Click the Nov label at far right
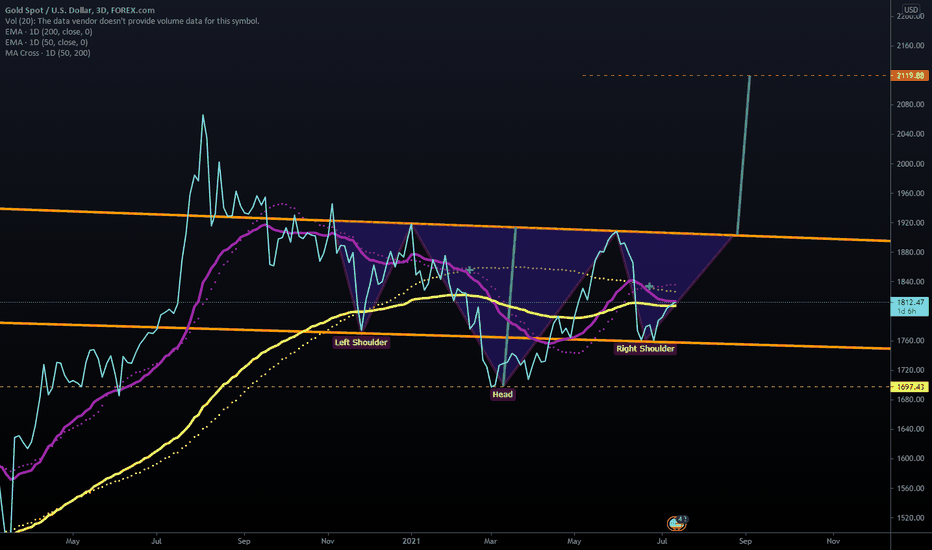Screen dimensions: 932x550 [833, 541]
